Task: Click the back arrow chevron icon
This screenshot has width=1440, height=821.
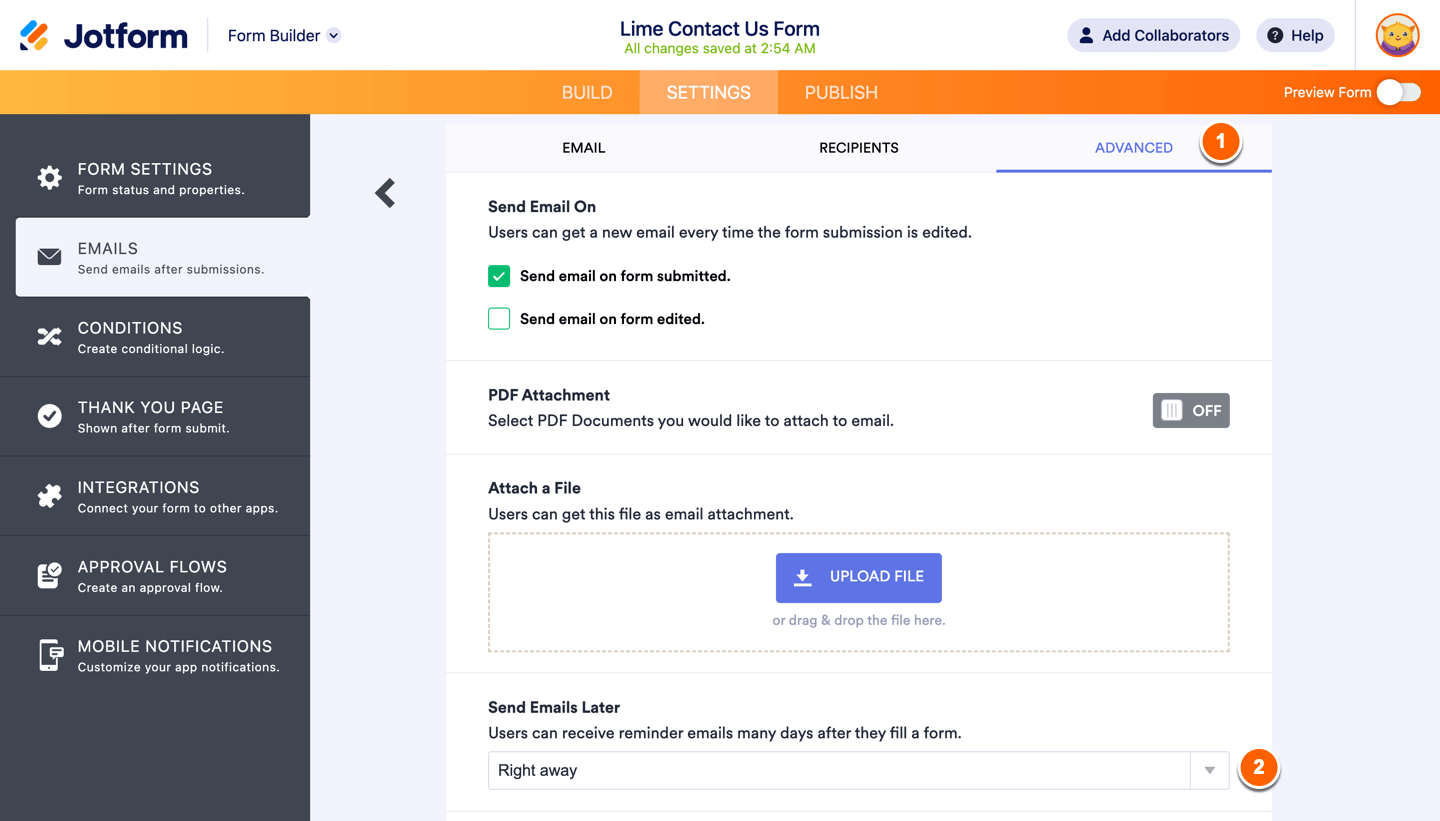Action: (385, 193)
